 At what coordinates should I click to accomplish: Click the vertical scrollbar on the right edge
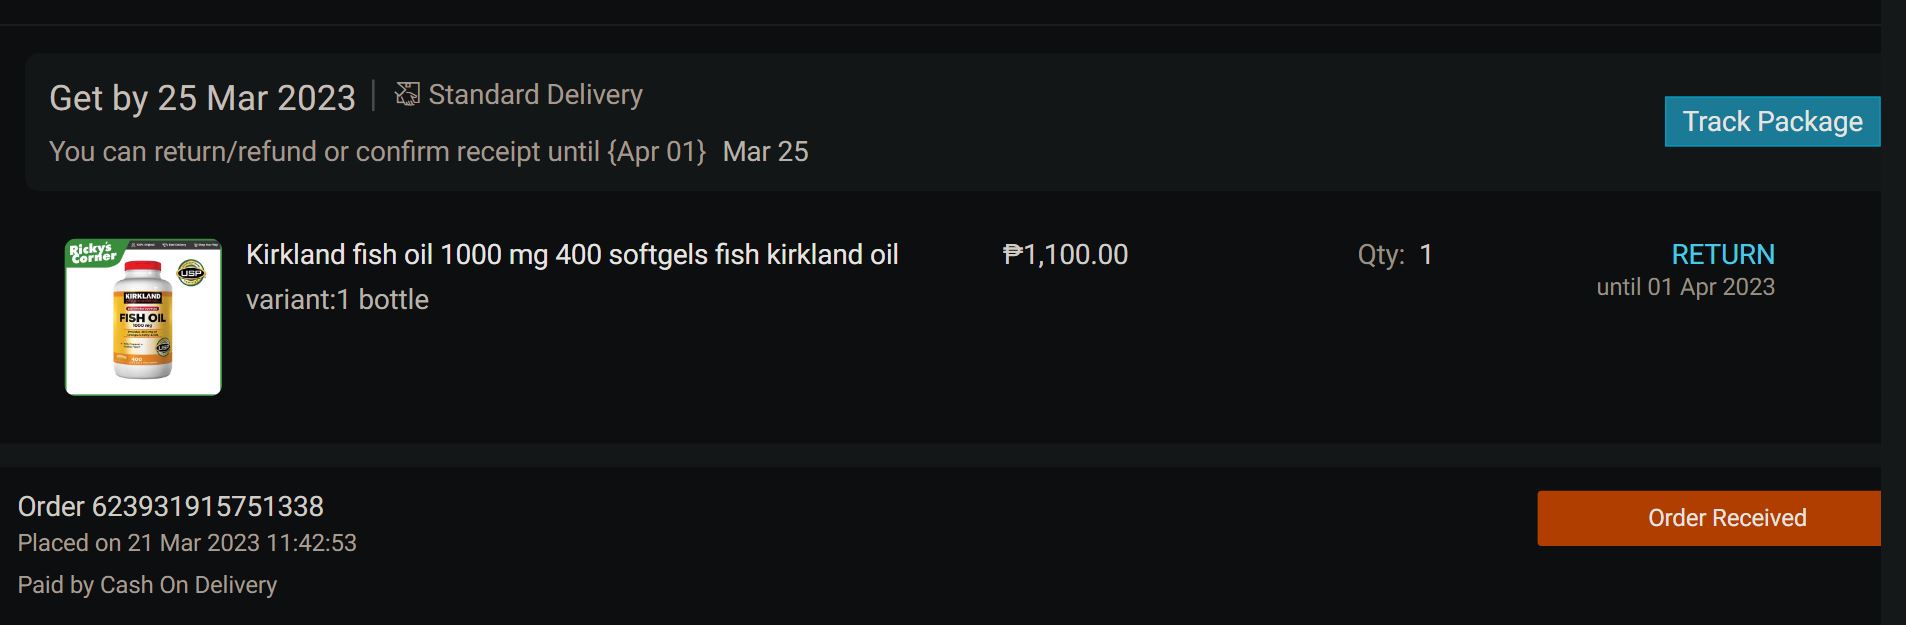(1893, 312)
